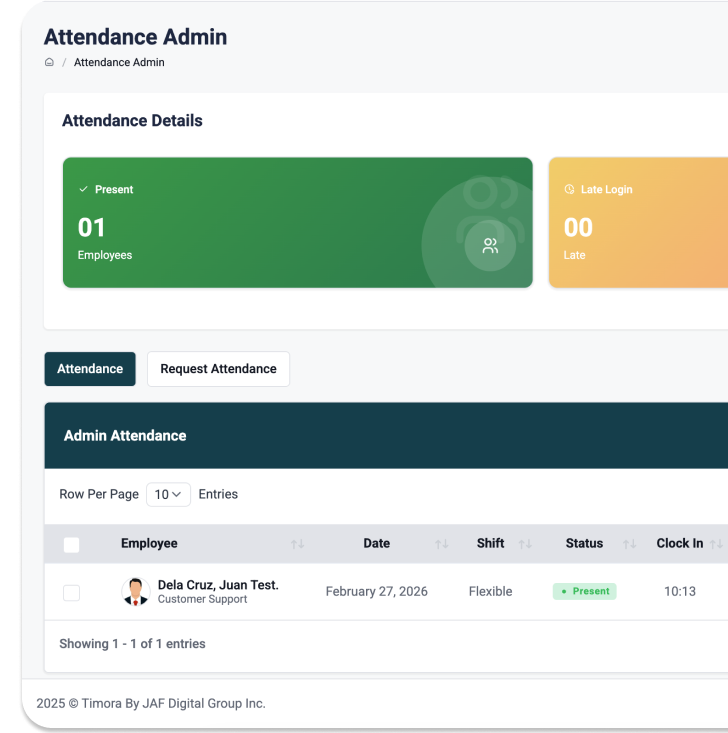Image resolution: width=728 pixels, height=733 pixels.
Task: Click the Admin Attendance table title
Action: point(125,436)
